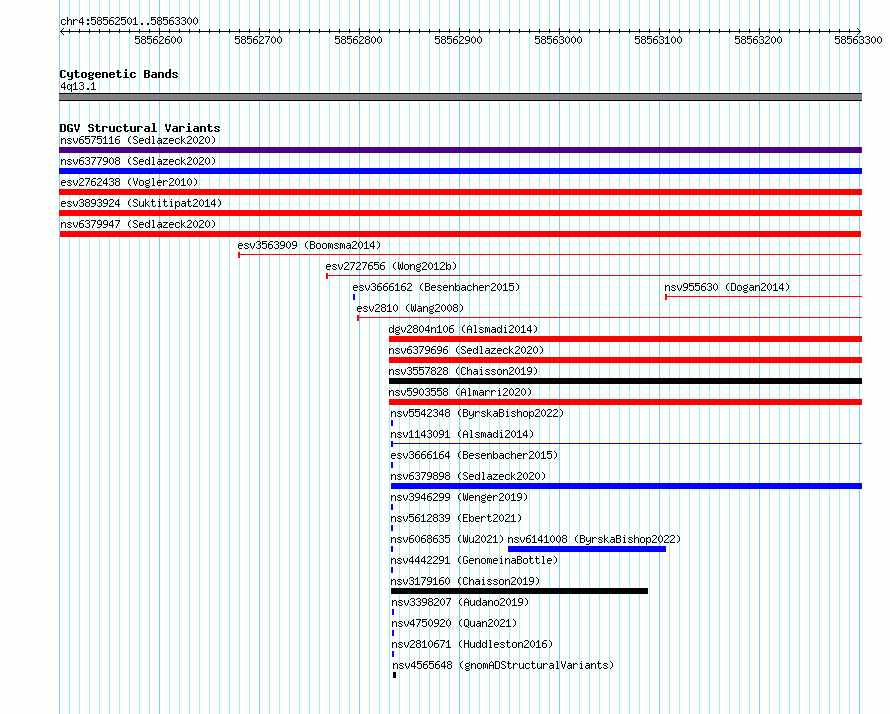Viewport: 890px width, 714px height.
Task: Click the red nsv5903558 feature bar
Action: click(x=625, y=402)
